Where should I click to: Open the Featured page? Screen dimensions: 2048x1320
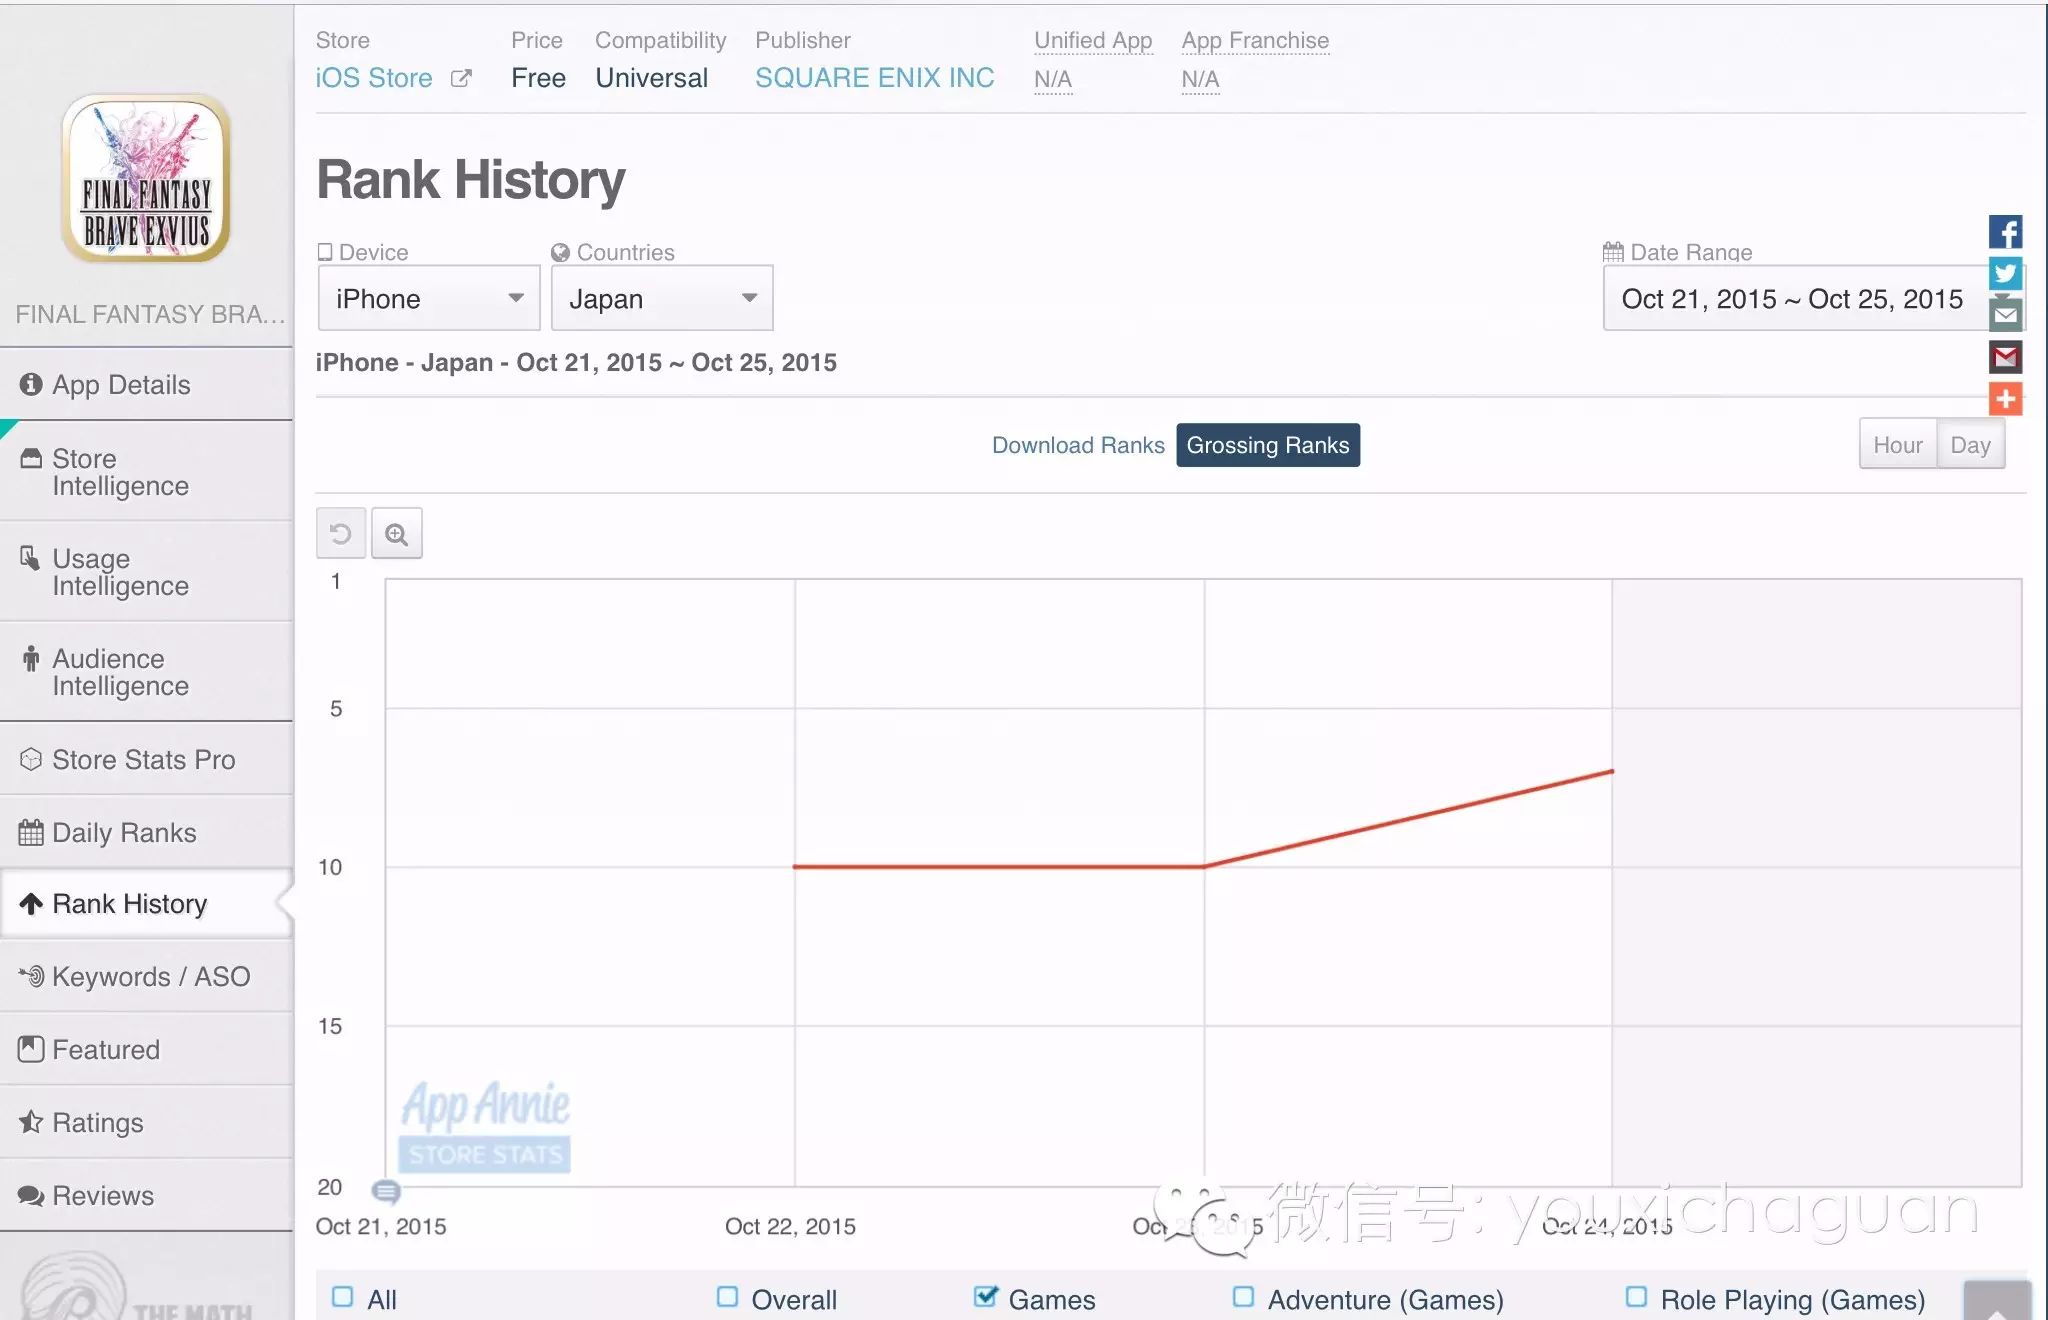point(146,1049)
